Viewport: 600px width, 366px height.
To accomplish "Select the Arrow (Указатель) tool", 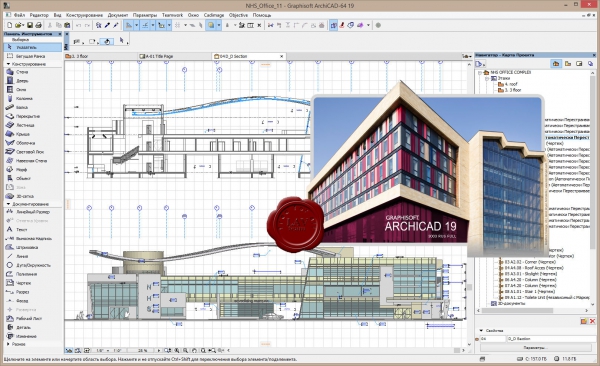I will 32,47.
